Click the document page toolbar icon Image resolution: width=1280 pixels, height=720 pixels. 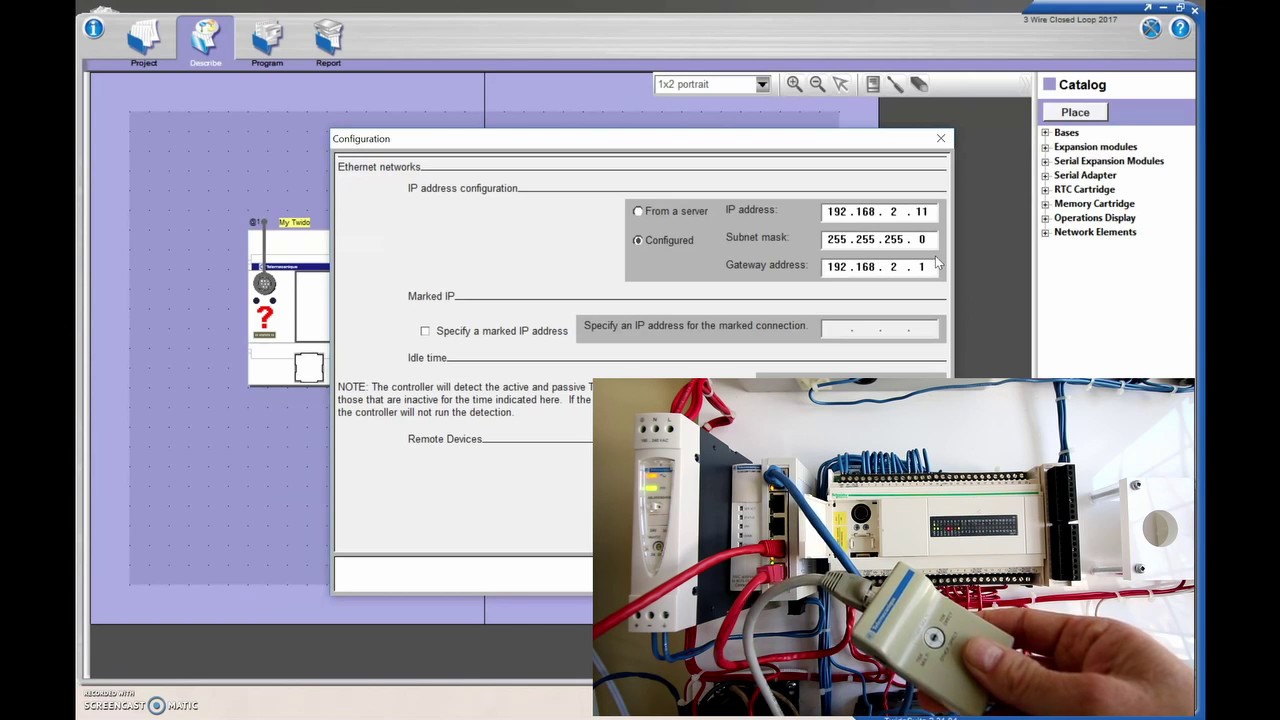click(x=873, y=84)
